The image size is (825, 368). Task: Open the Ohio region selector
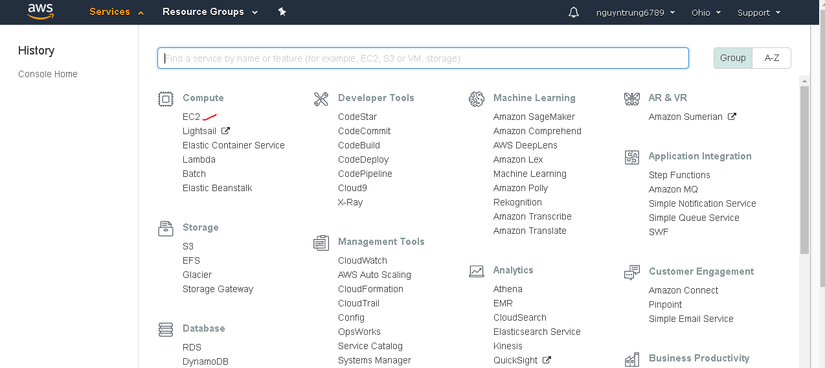click(706, 13)
